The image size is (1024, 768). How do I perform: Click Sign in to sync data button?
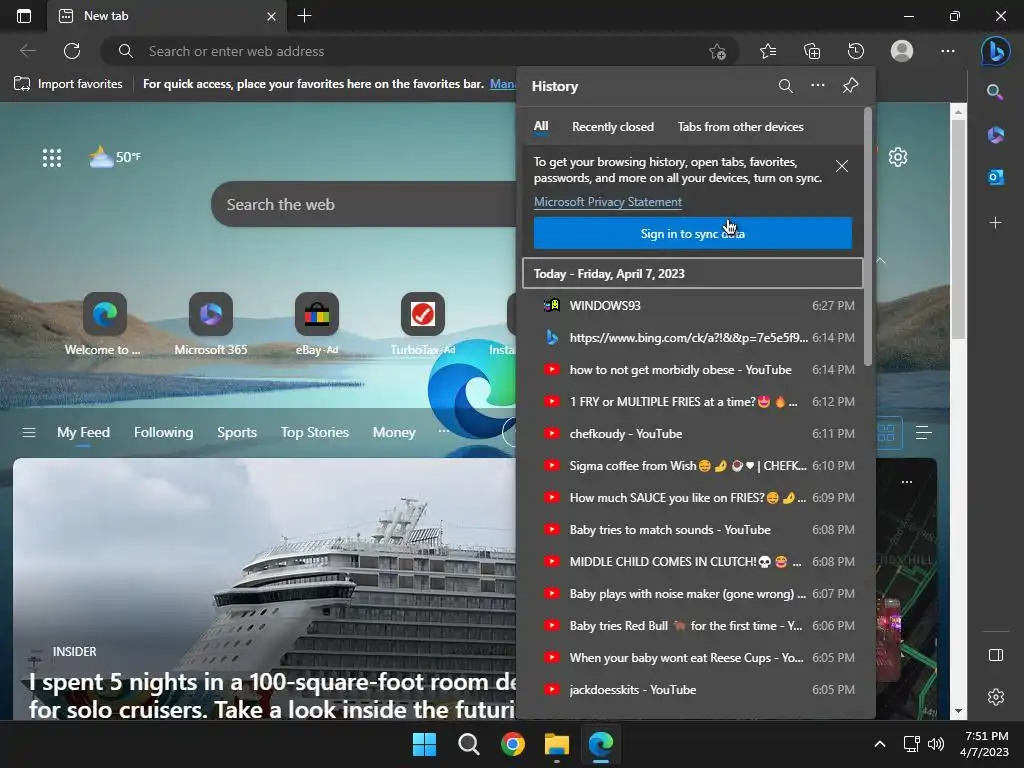692,233
